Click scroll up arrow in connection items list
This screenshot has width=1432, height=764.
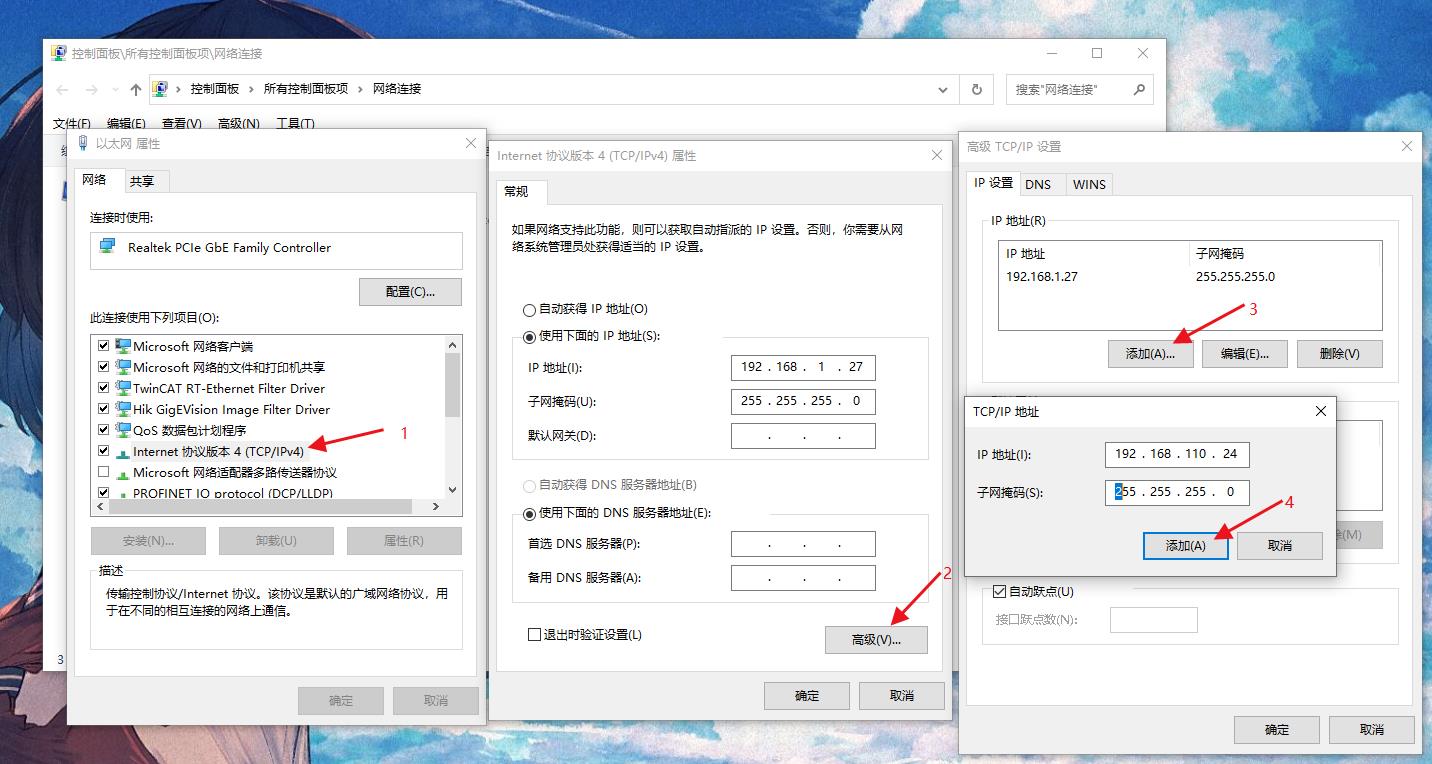pos(452,343)
